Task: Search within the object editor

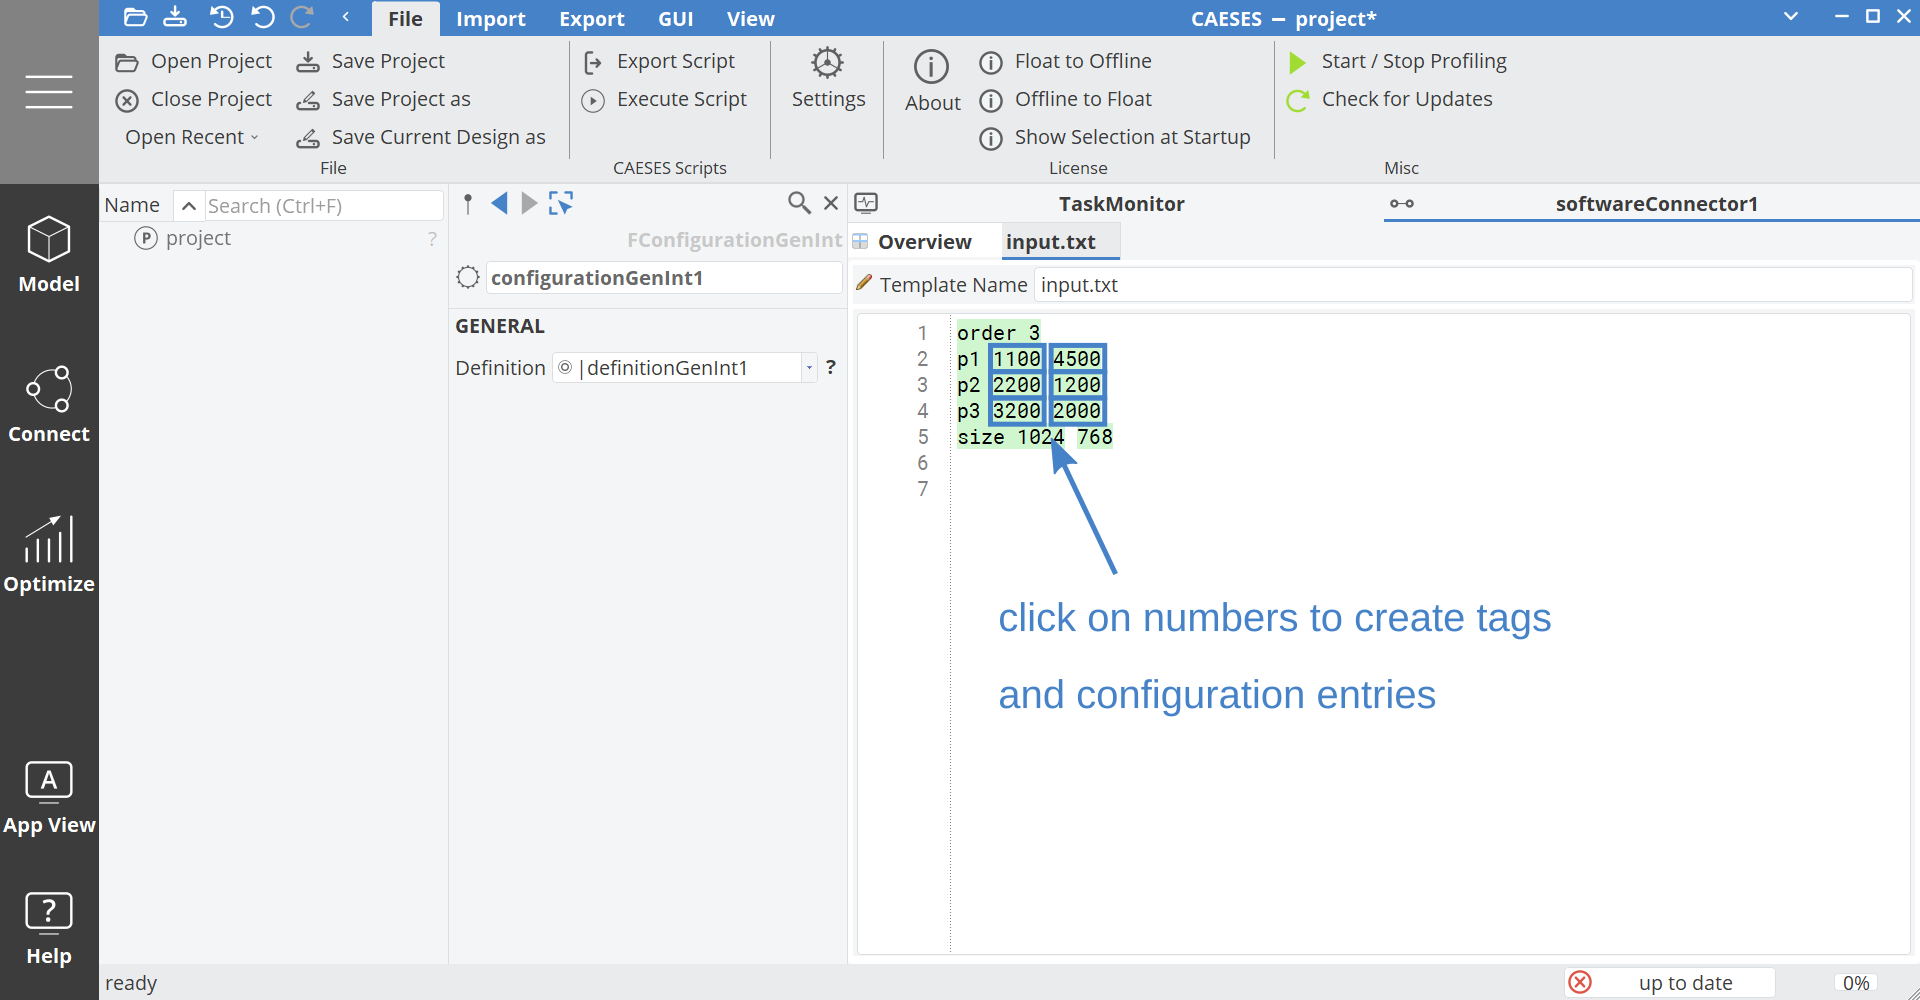Action: click(x=799, y=204)
